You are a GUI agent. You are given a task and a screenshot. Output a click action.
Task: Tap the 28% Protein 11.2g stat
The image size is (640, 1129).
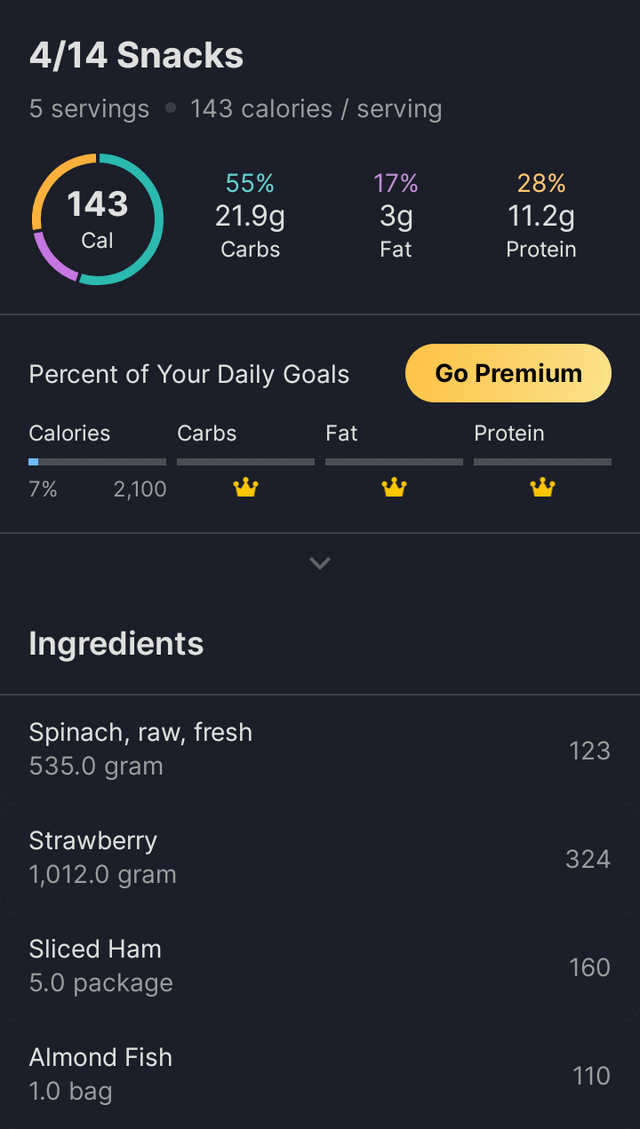pyautogui.click(x=541, y=216)
